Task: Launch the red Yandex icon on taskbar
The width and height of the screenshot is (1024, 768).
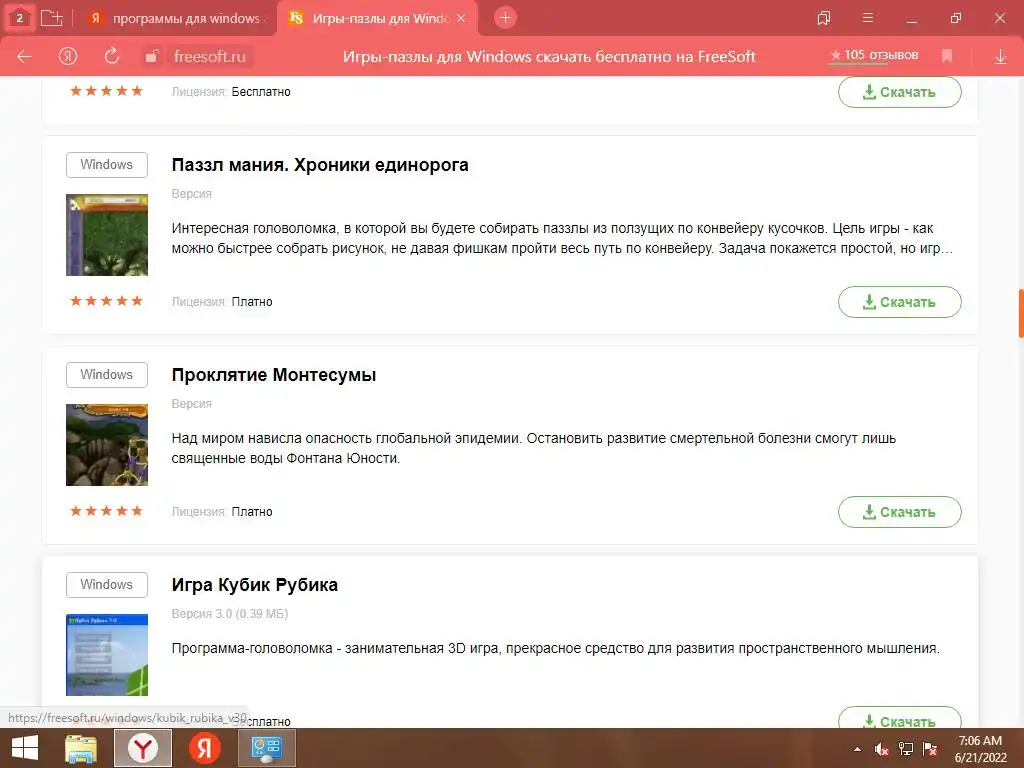Action: click(x=204, y=748)
